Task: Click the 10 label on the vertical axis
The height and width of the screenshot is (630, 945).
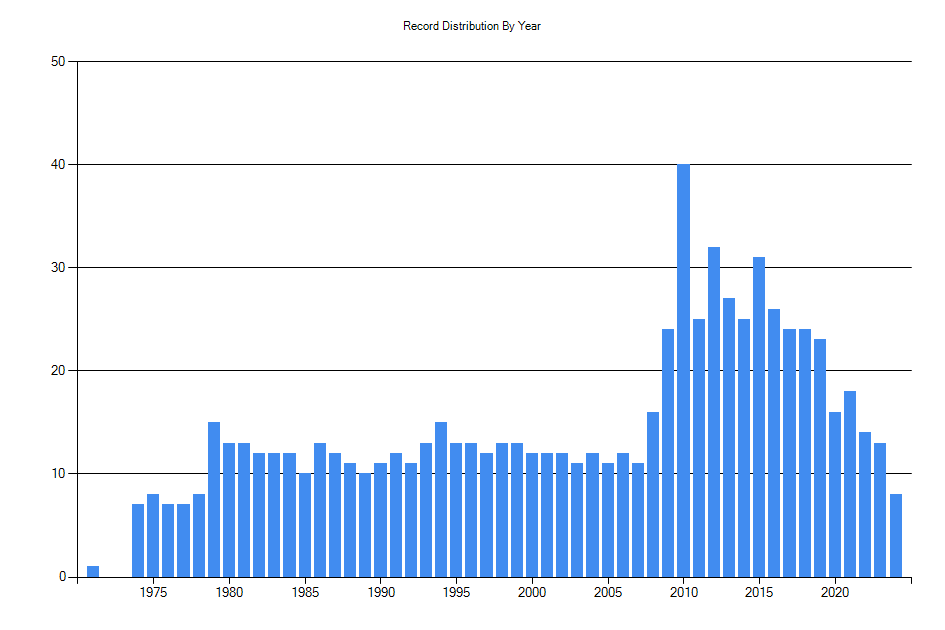Action: [x=56, y=472]
